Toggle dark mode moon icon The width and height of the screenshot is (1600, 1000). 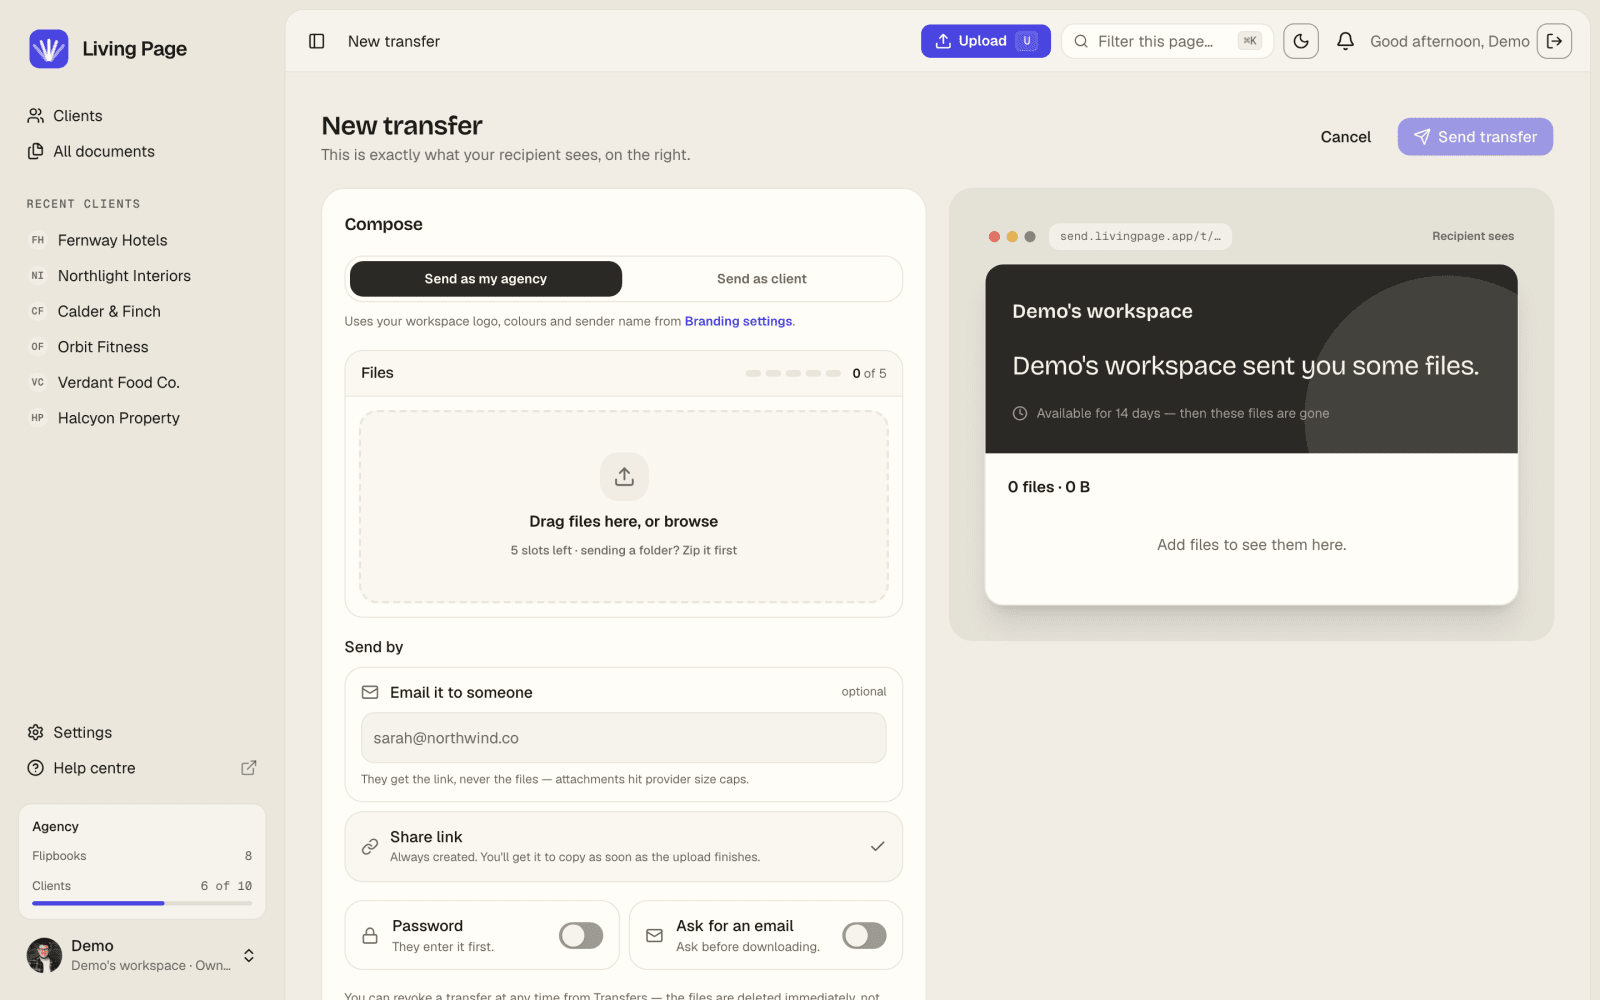1301,41
